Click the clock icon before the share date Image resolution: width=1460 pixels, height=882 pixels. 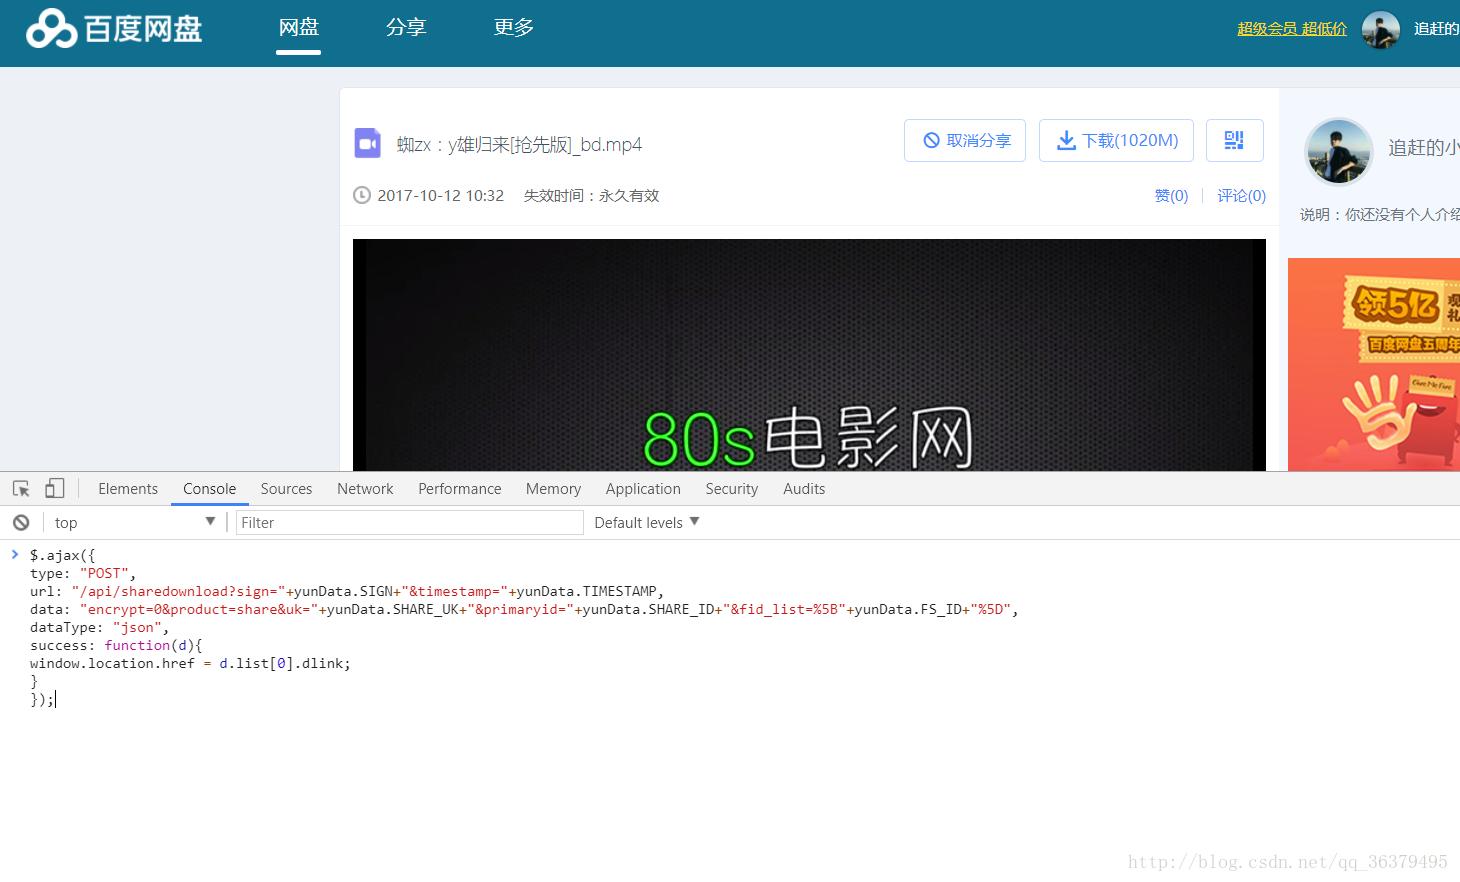click(x=361, y=195)
